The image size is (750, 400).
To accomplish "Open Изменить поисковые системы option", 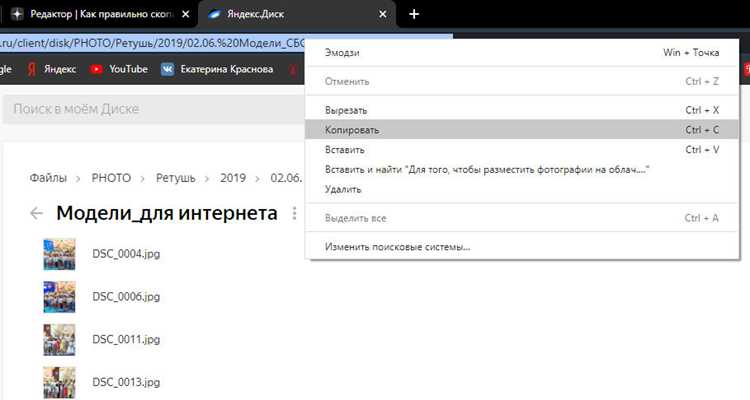I will point(522,247).
